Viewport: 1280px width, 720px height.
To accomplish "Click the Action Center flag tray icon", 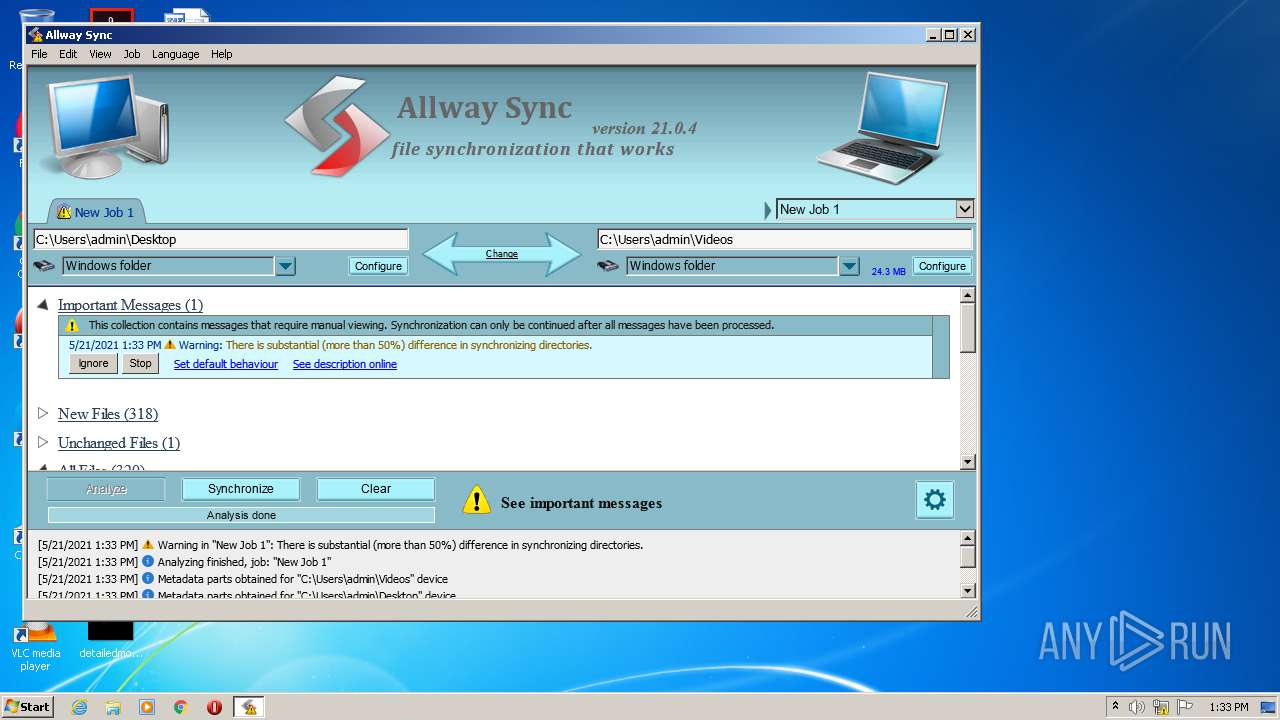I will click(1185, 707).
